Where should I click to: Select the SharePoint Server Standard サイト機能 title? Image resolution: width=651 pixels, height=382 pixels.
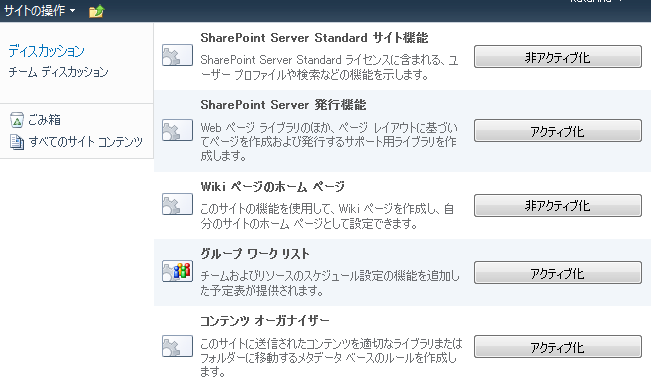314,38
